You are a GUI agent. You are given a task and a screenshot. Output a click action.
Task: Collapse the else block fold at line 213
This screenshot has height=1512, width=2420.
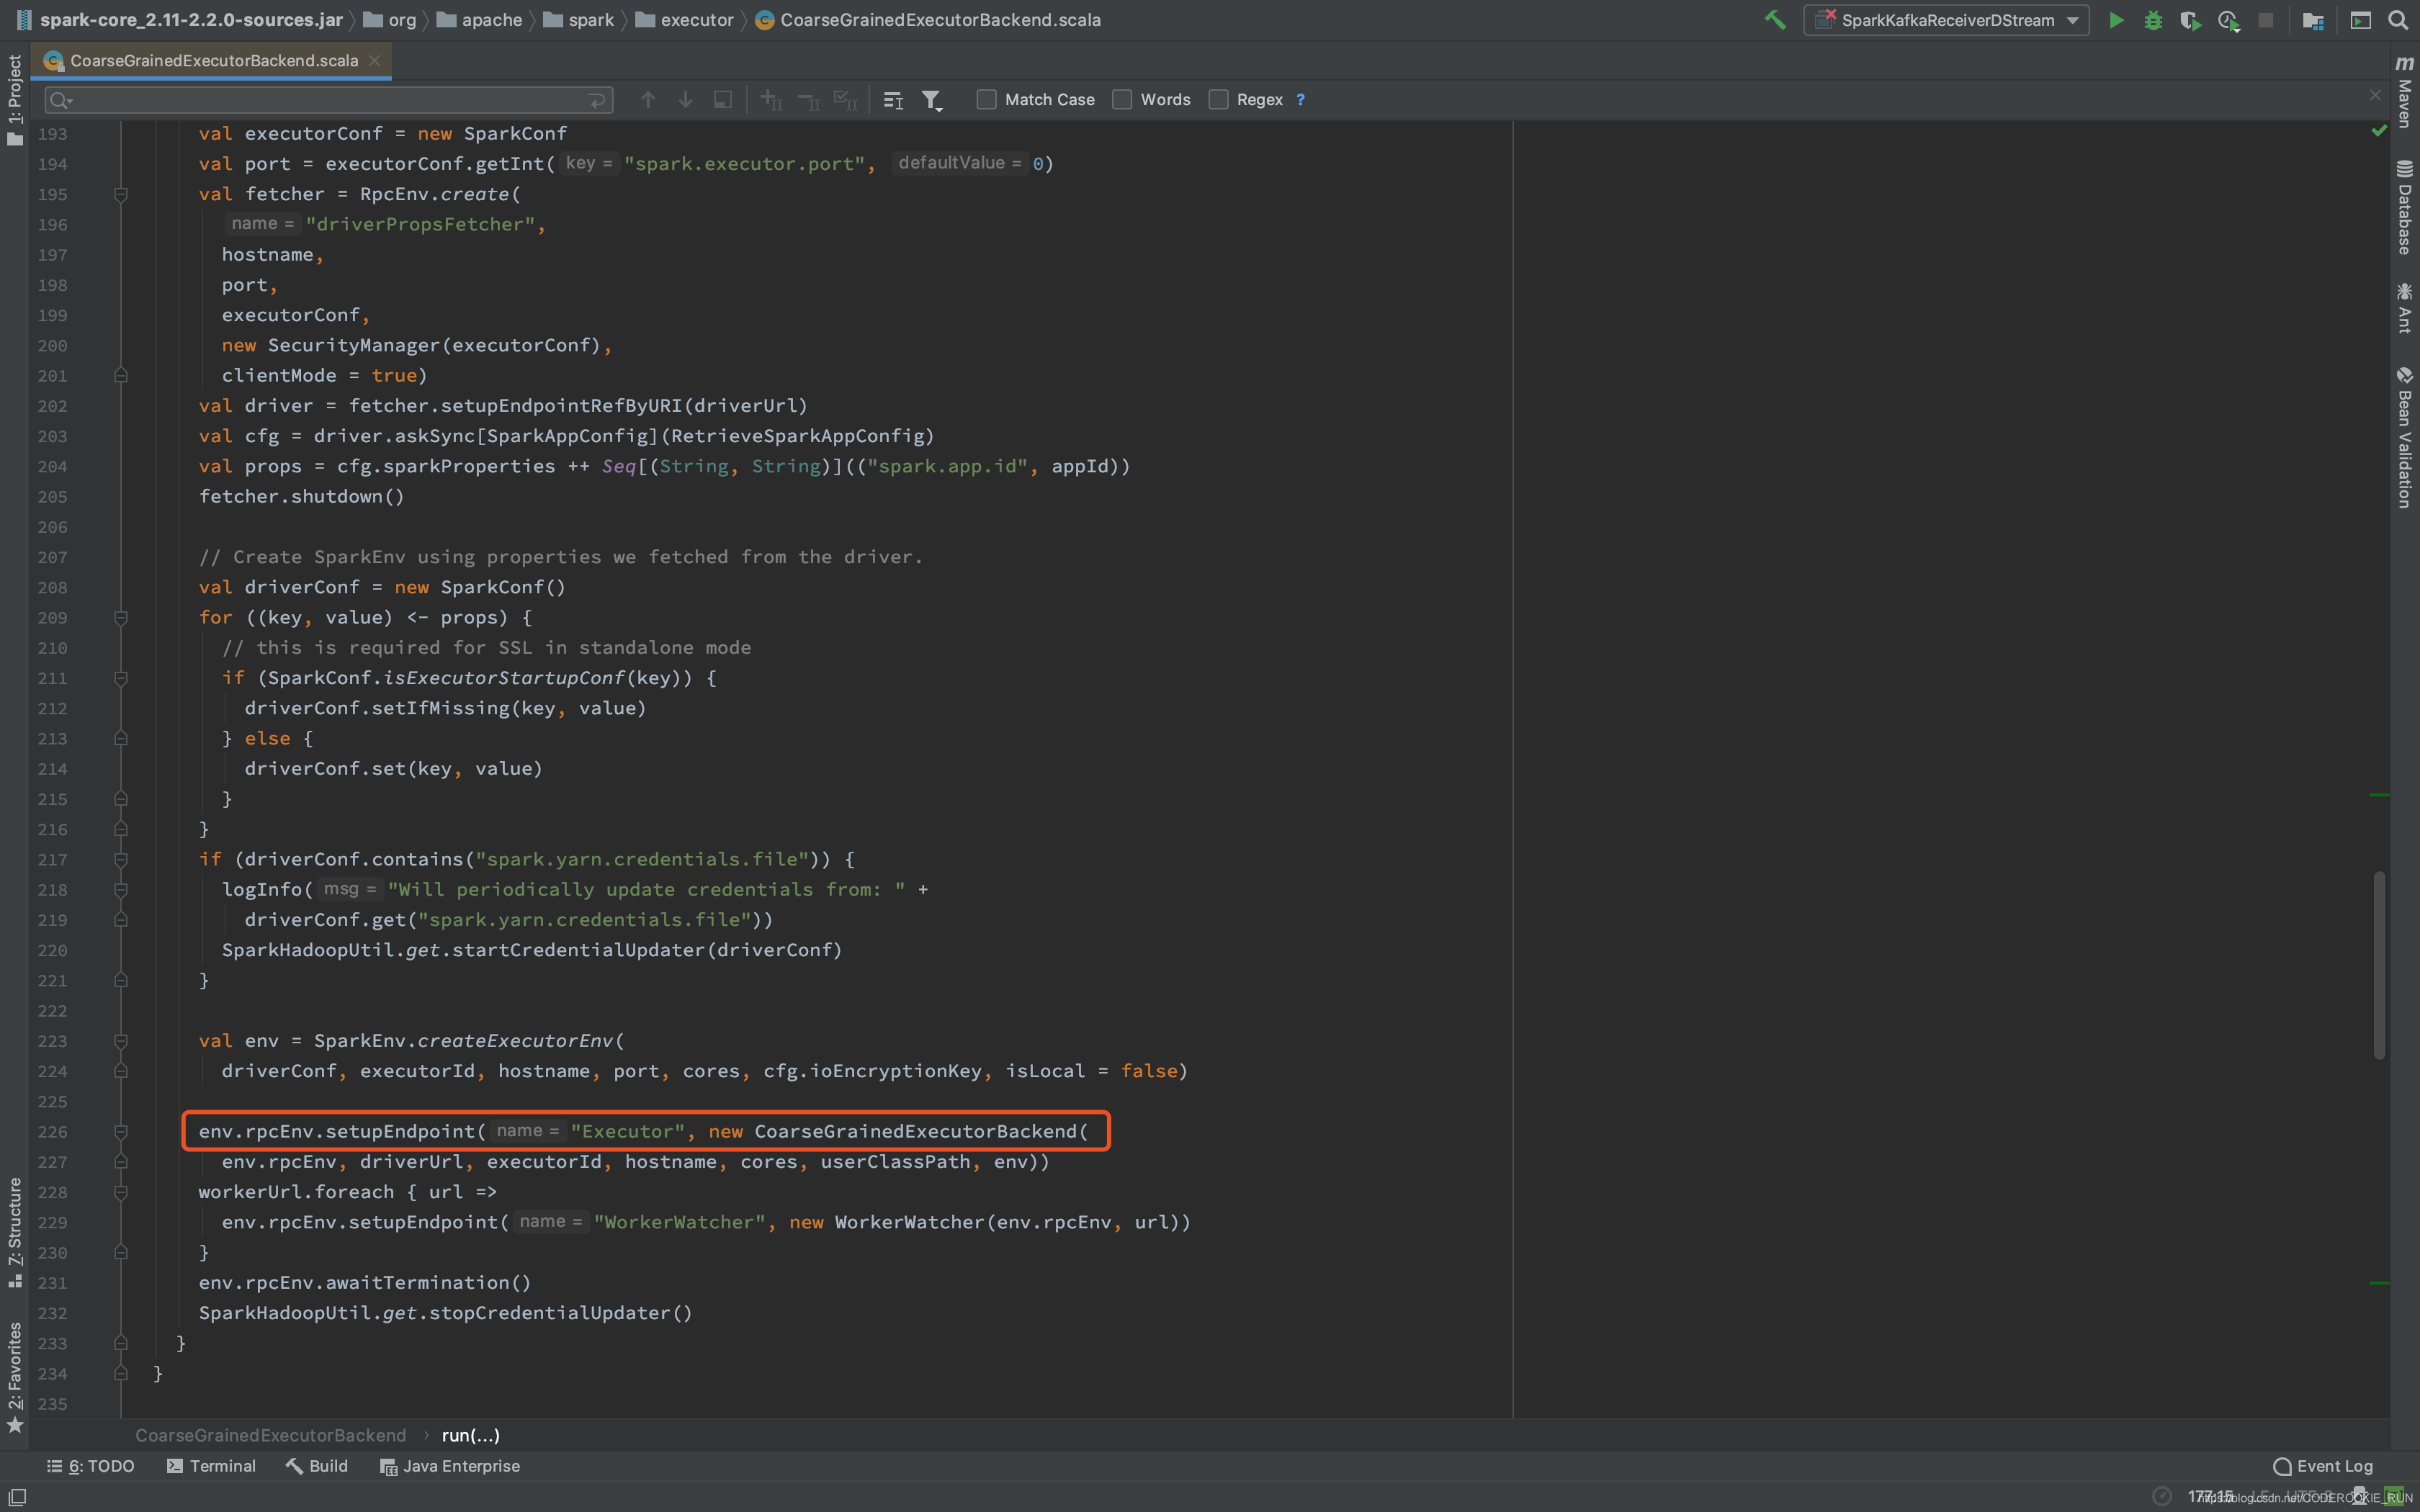[x=121, y=738]
